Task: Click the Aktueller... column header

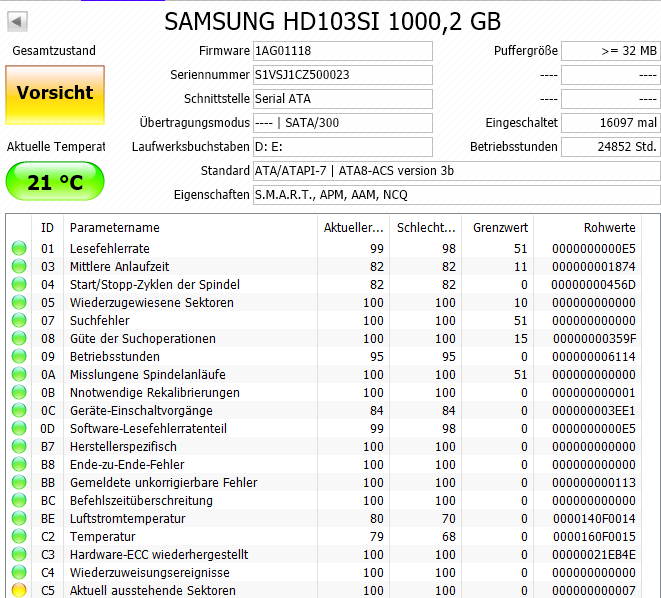Action: (x=353, y=228)
